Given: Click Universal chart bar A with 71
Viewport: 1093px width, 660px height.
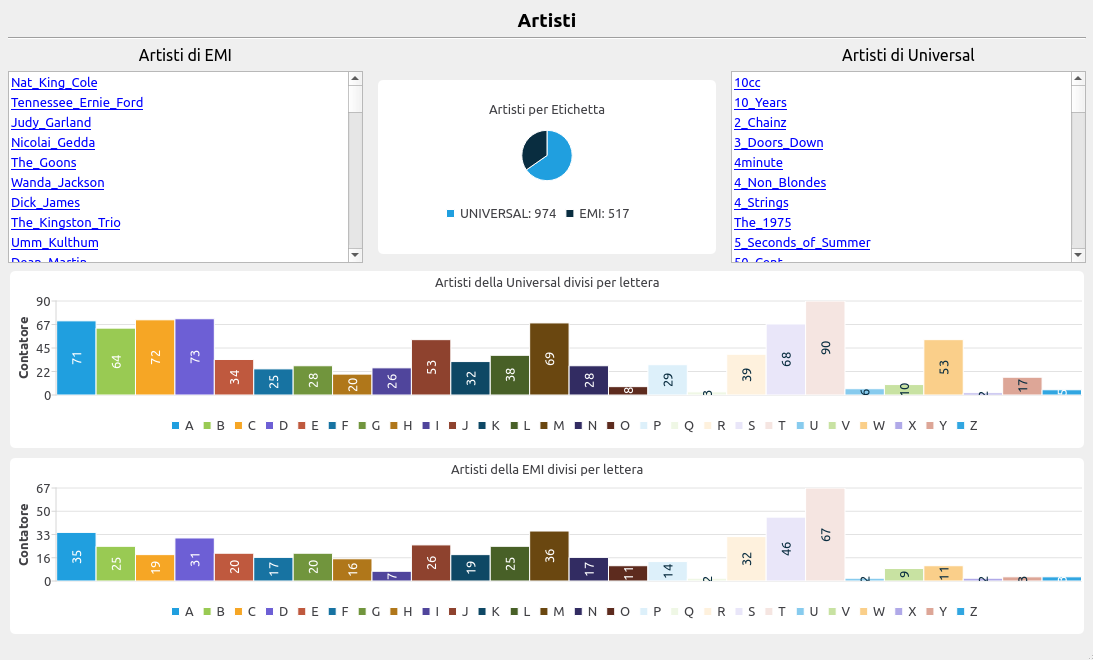Looking at the screenshot, I should [76, 358].
